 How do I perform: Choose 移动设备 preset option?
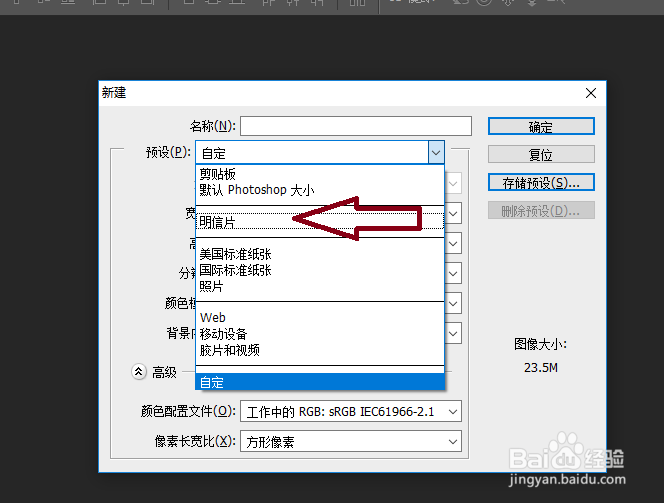[x=320, y=334]
